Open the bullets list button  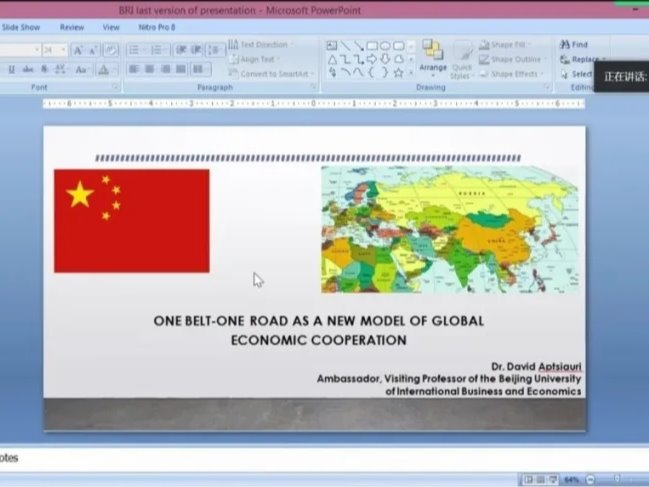tap(135, 50)
